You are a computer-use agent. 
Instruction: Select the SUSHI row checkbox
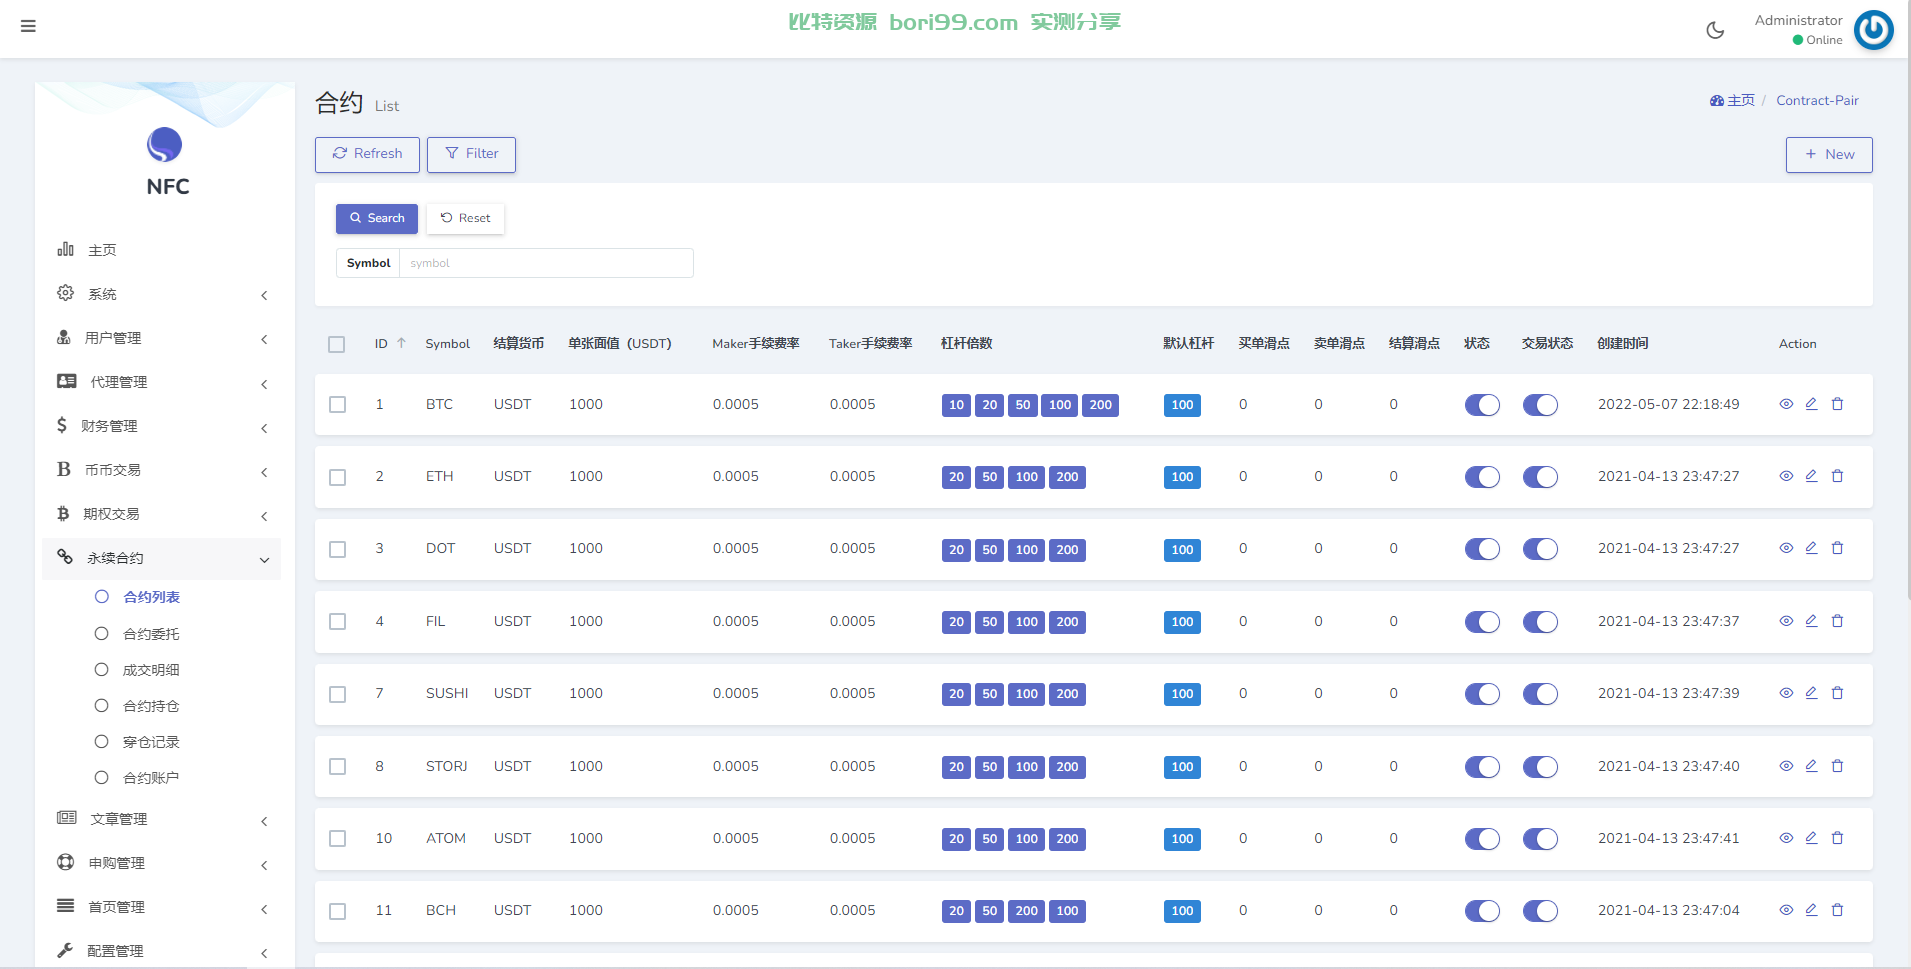pyautogui.click(x=338, y=694)
